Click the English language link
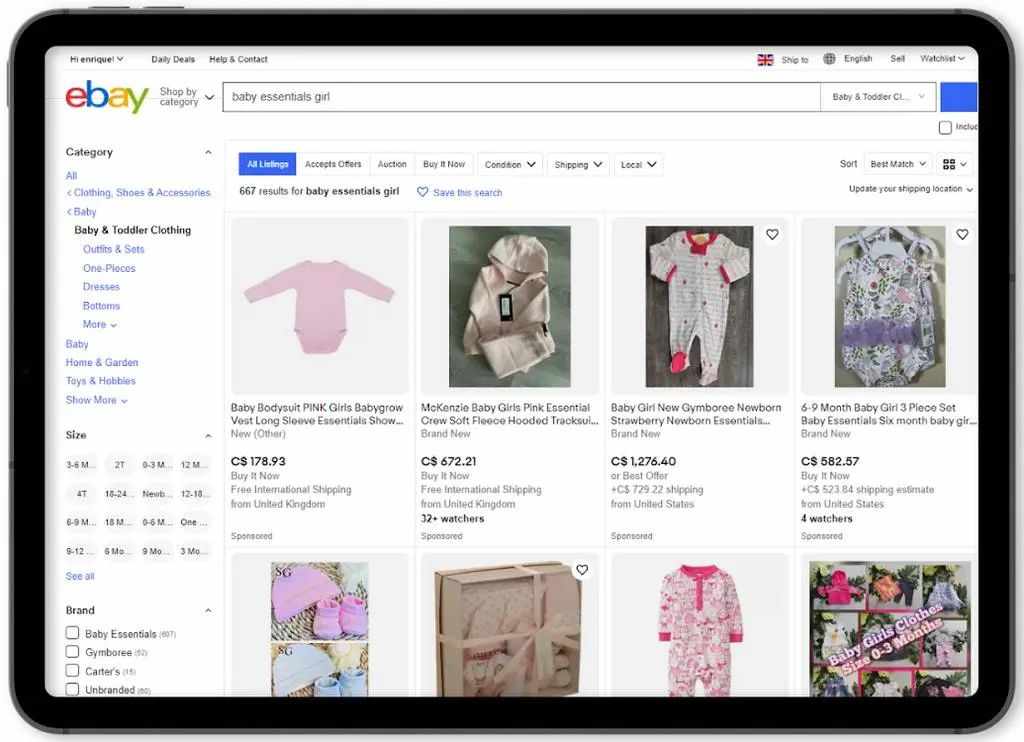Screen dimensions: 1024x742 858,59
